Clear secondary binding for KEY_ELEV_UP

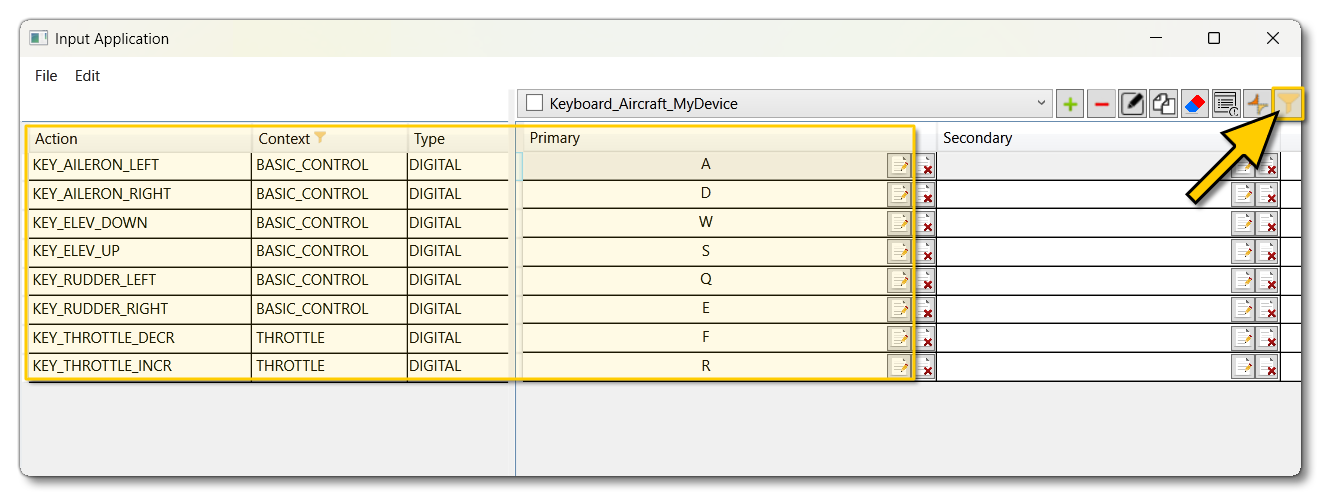click(x=1268, y=252)
